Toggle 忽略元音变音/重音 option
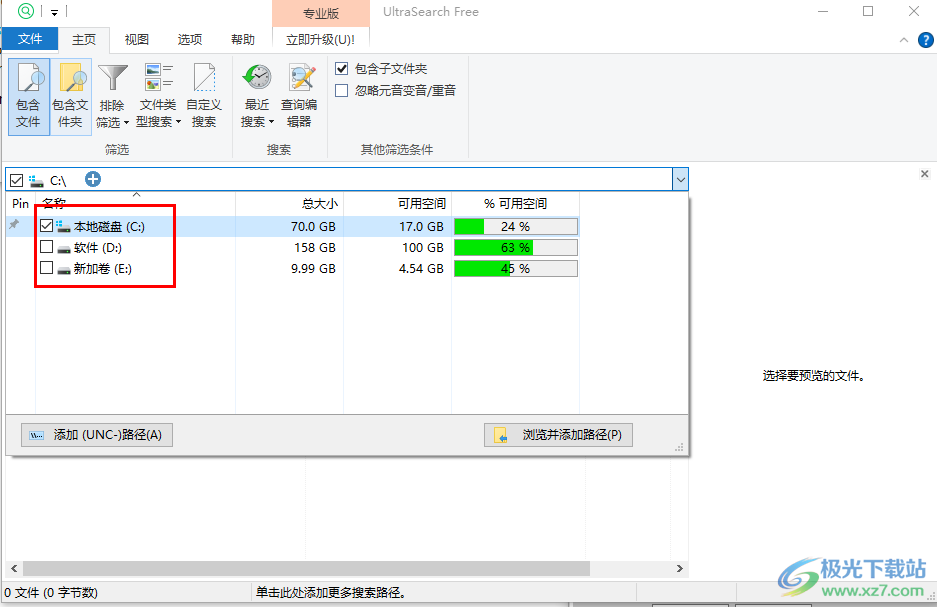937x607 pixels. pyautogui.click(x=341, y=90)
